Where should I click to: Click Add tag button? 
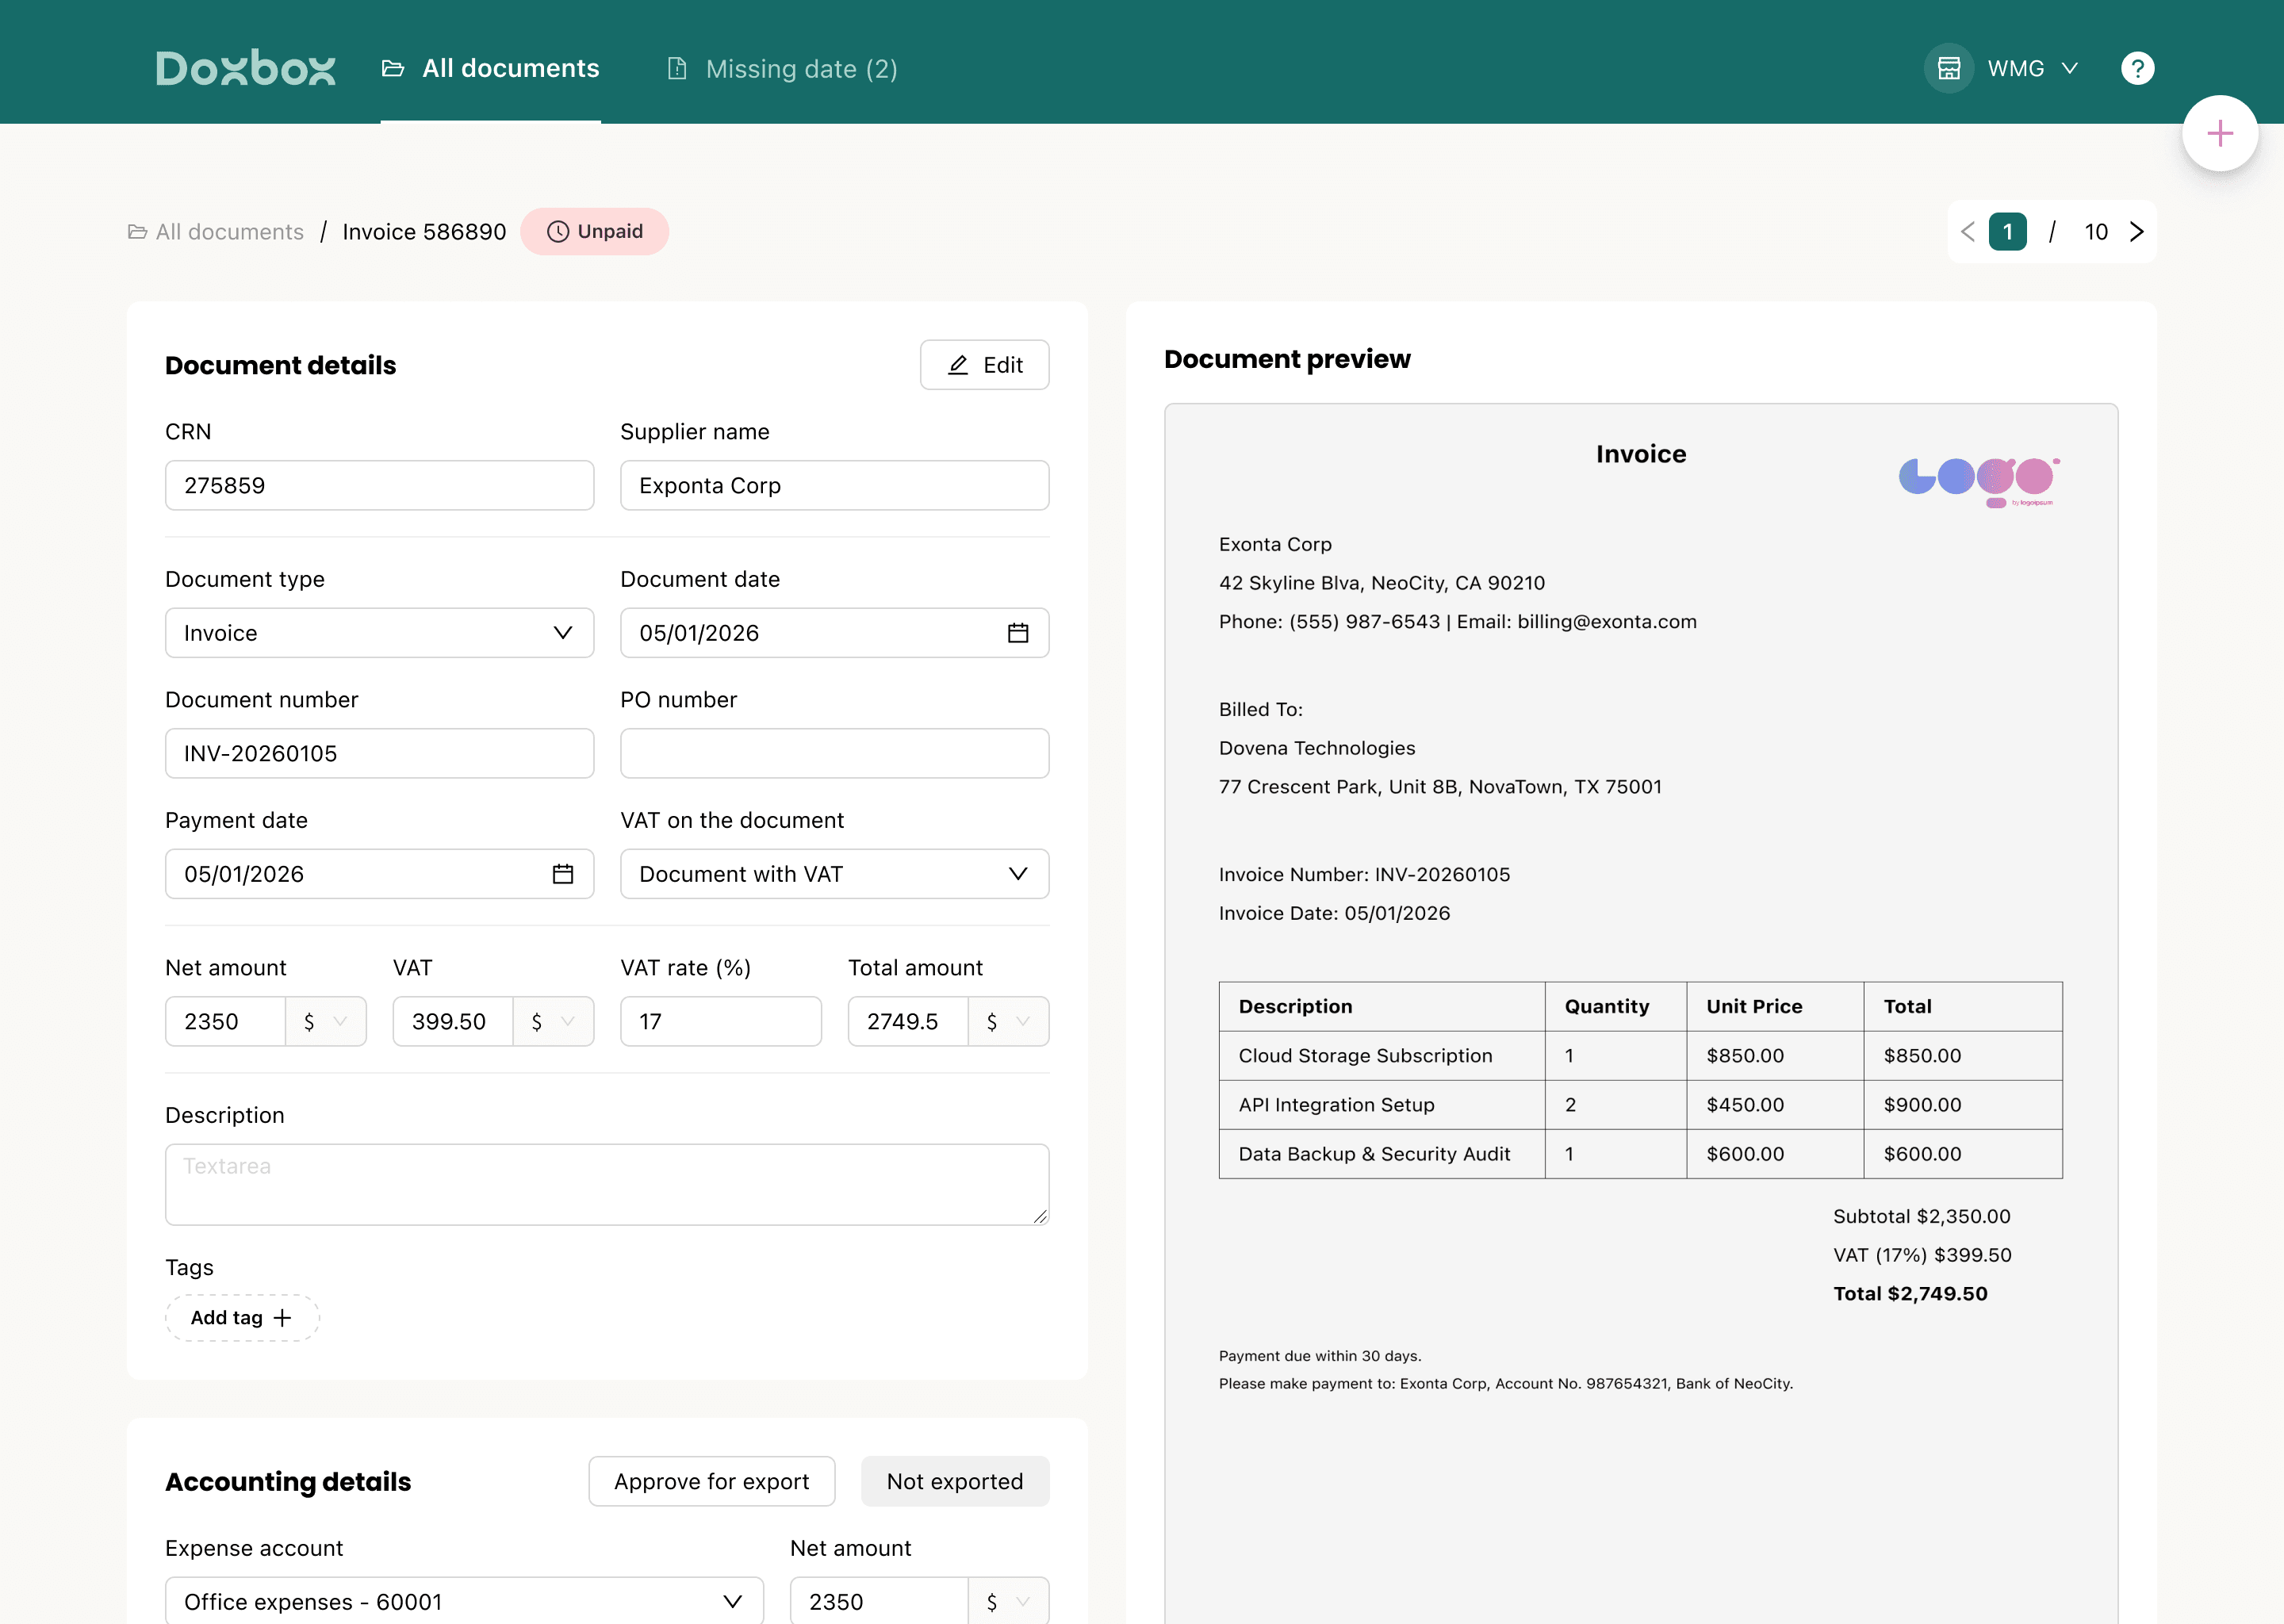click(242, 1317)
